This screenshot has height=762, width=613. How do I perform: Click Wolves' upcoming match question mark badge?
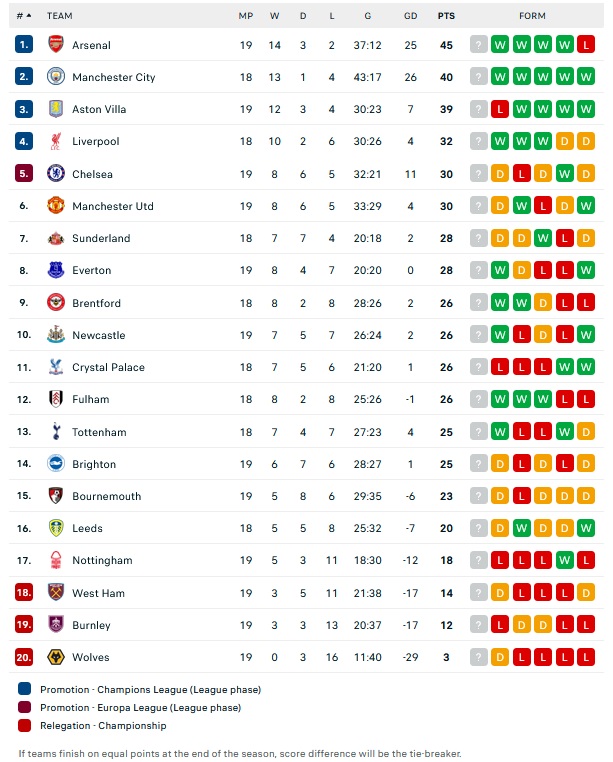click(x=479, y=657)
